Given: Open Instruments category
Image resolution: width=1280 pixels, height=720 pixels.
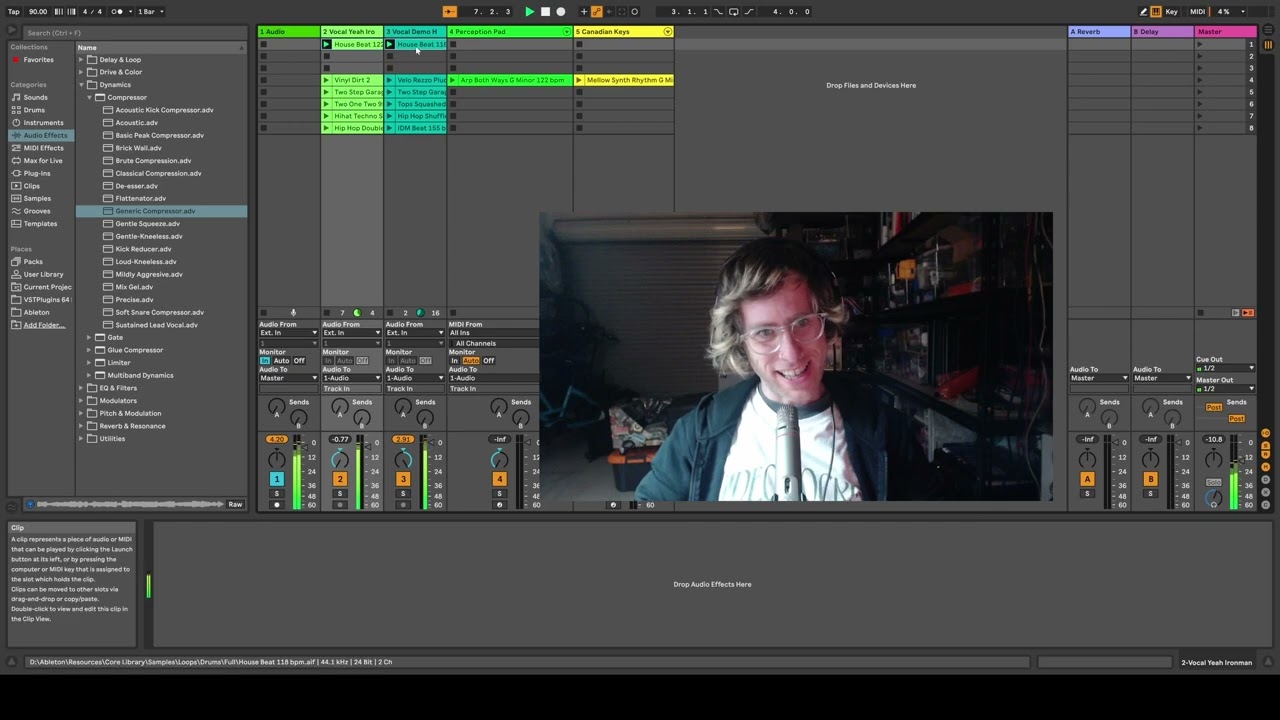Looking at the screenshot, I should 43,123.
